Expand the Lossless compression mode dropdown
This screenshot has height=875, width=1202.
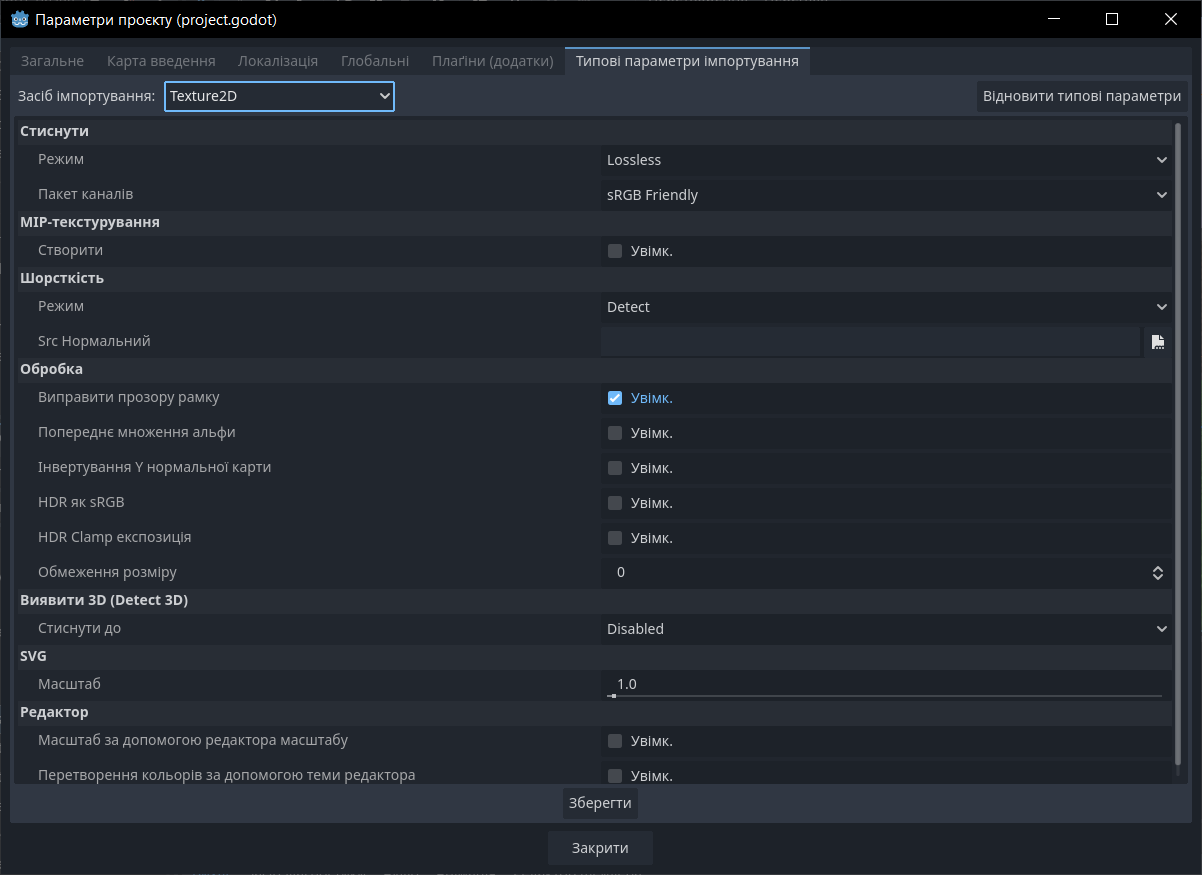tap(886, 160)
